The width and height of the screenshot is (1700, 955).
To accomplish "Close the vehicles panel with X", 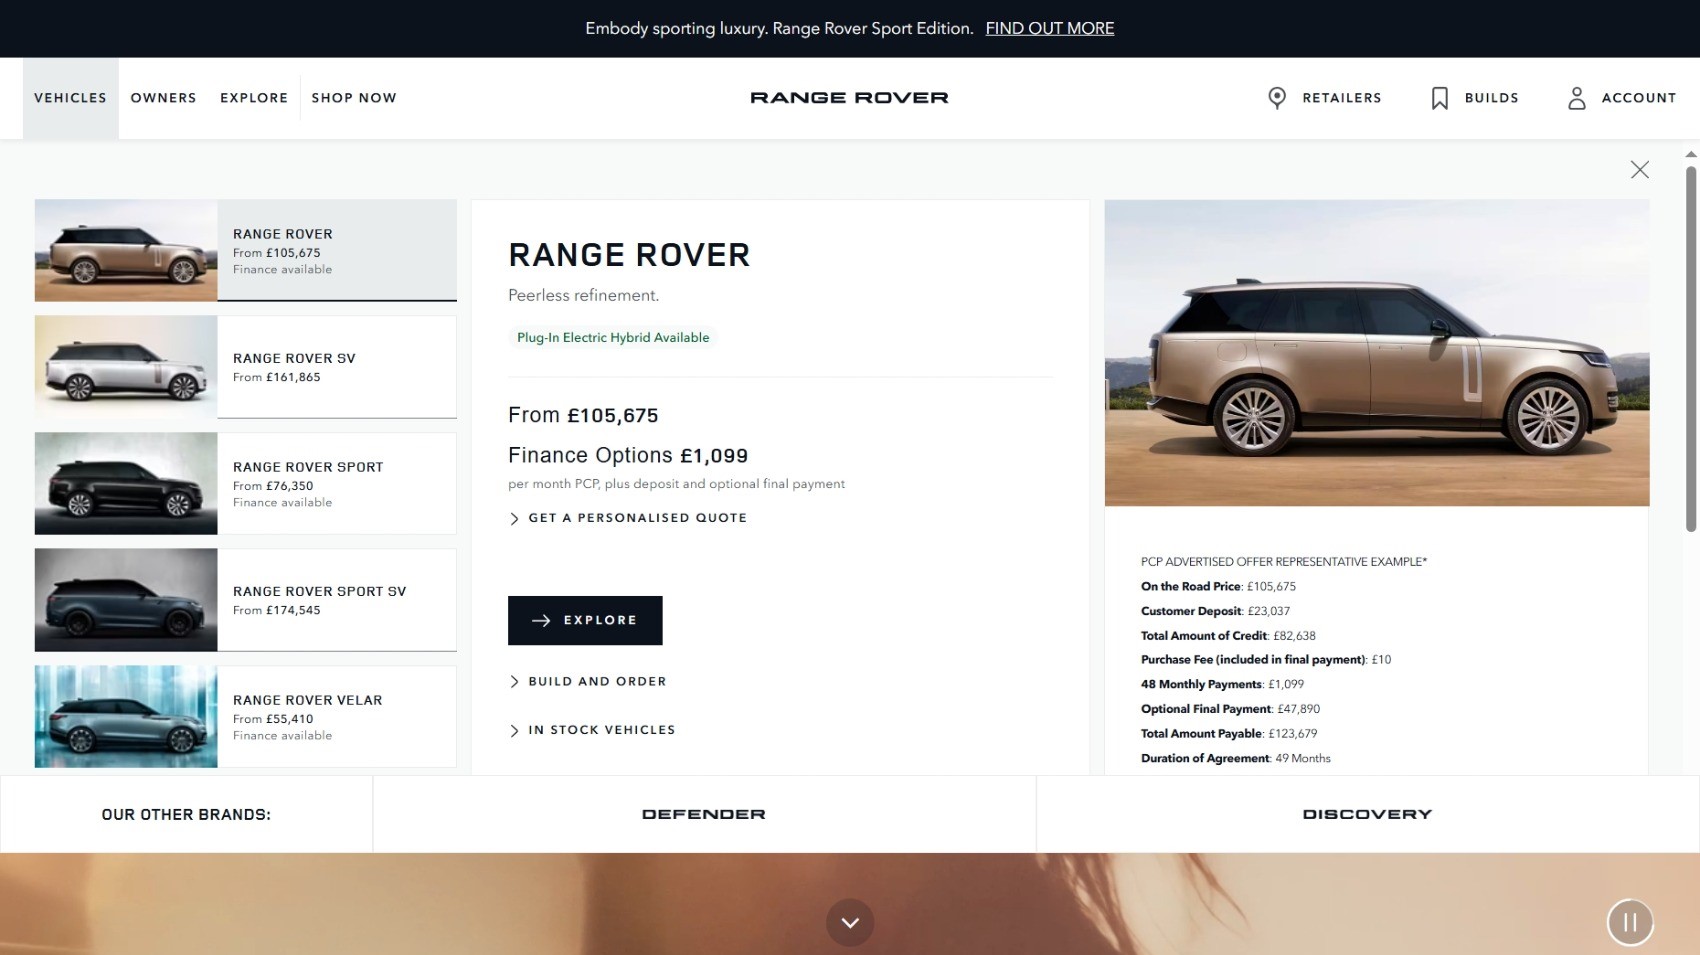I will coord(1639,170).
